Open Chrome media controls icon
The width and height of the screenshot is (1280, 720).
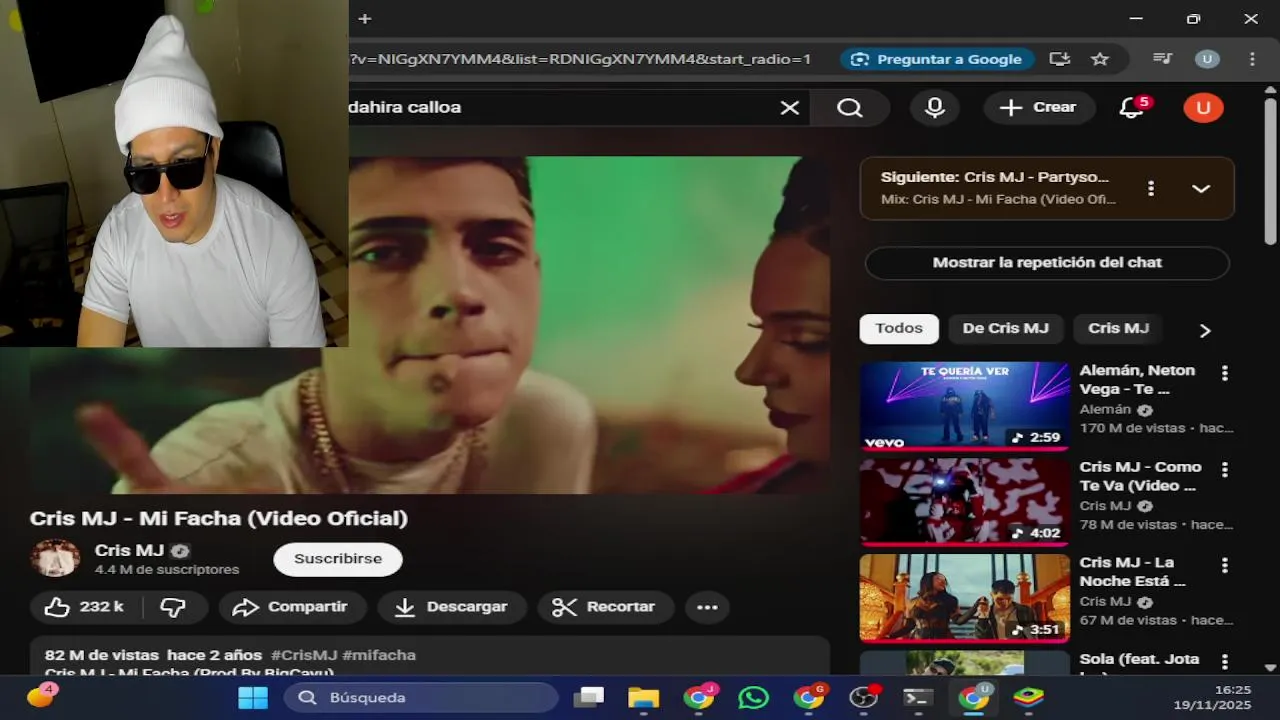(x=1162, y=59)
